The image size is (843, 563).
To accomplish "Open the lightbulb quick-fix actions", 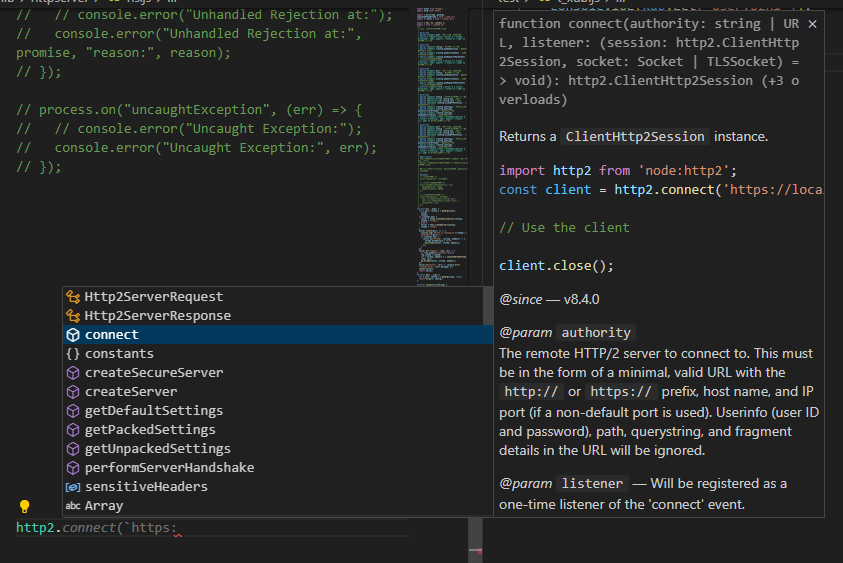I will tap(25, 506).
